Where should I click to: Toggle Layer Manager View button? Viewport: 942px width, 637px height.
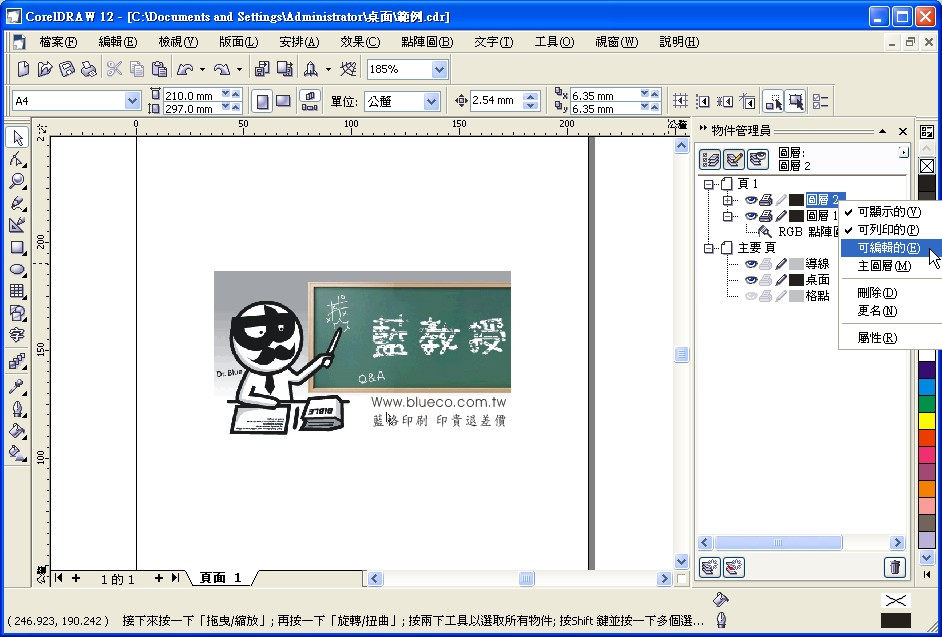point(758,159)
